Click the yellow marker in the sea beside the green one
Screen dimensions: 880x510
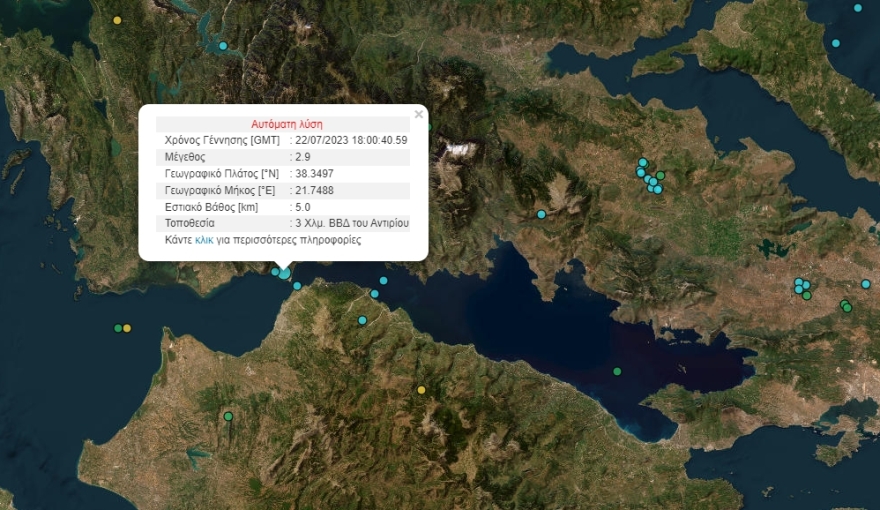[x=127, y=328]
